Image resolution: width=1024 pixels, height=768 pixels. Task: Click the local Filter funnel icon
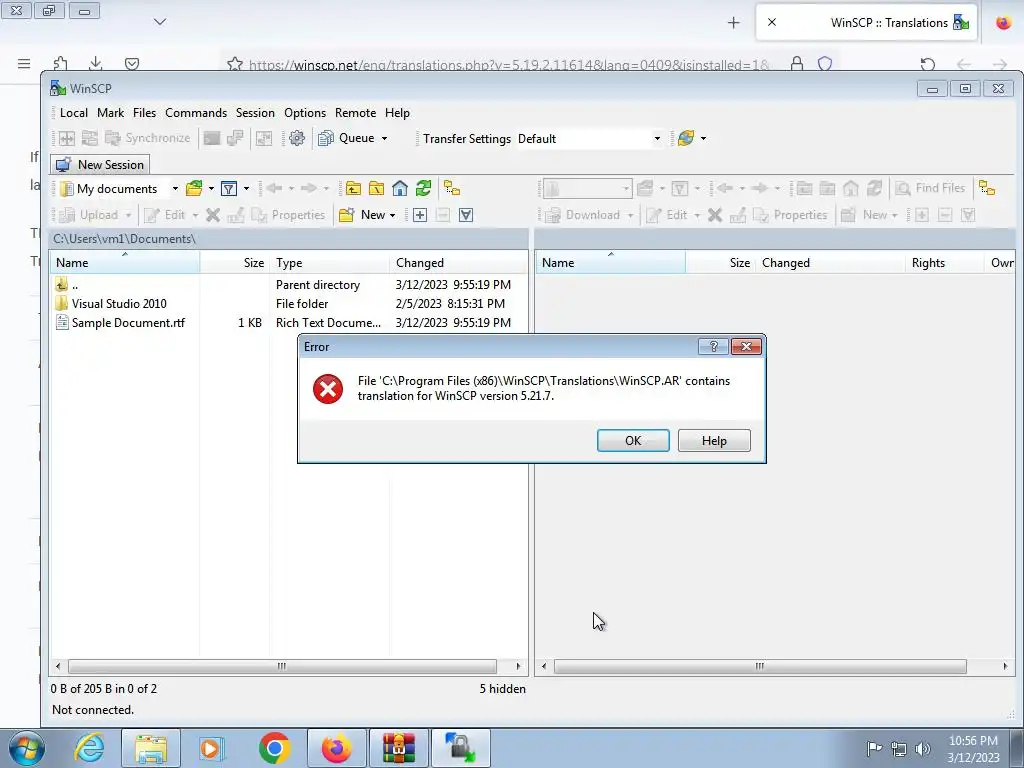click(x=229, y=189)
